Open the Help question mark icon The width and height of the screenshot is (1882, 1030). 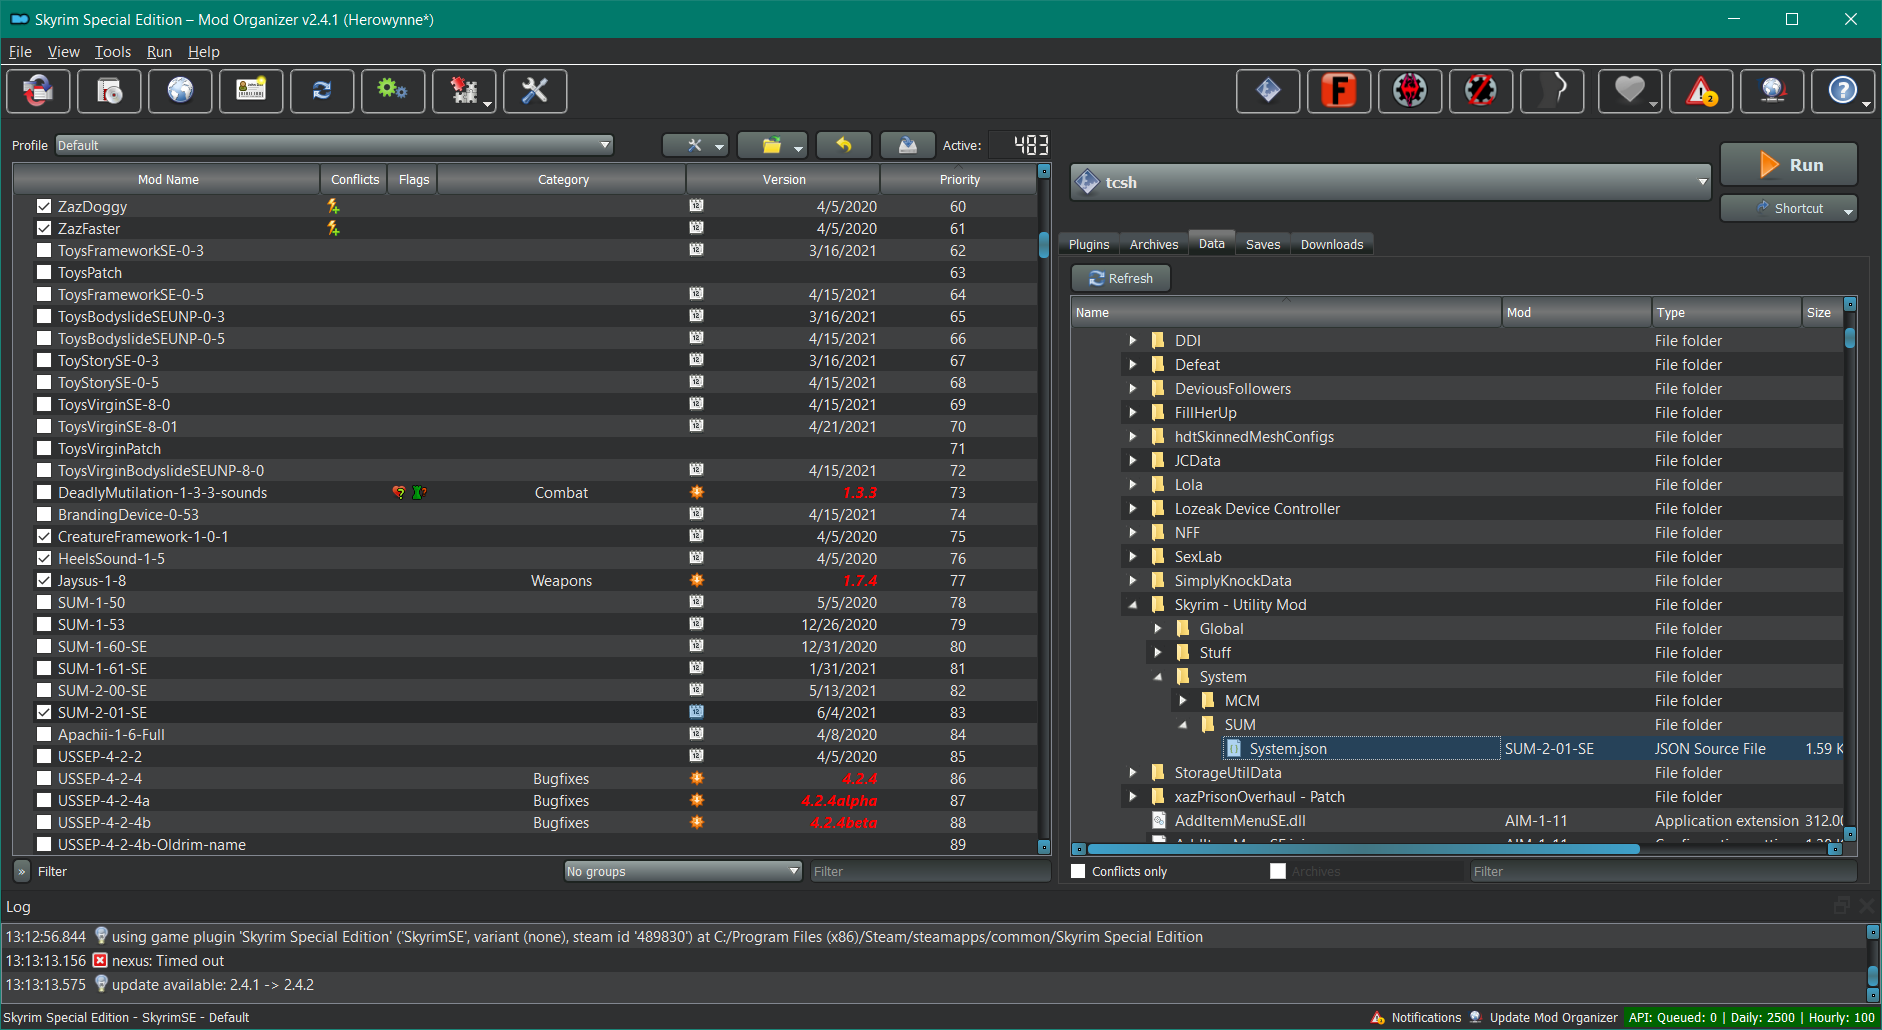click(x=1843, y=91)
